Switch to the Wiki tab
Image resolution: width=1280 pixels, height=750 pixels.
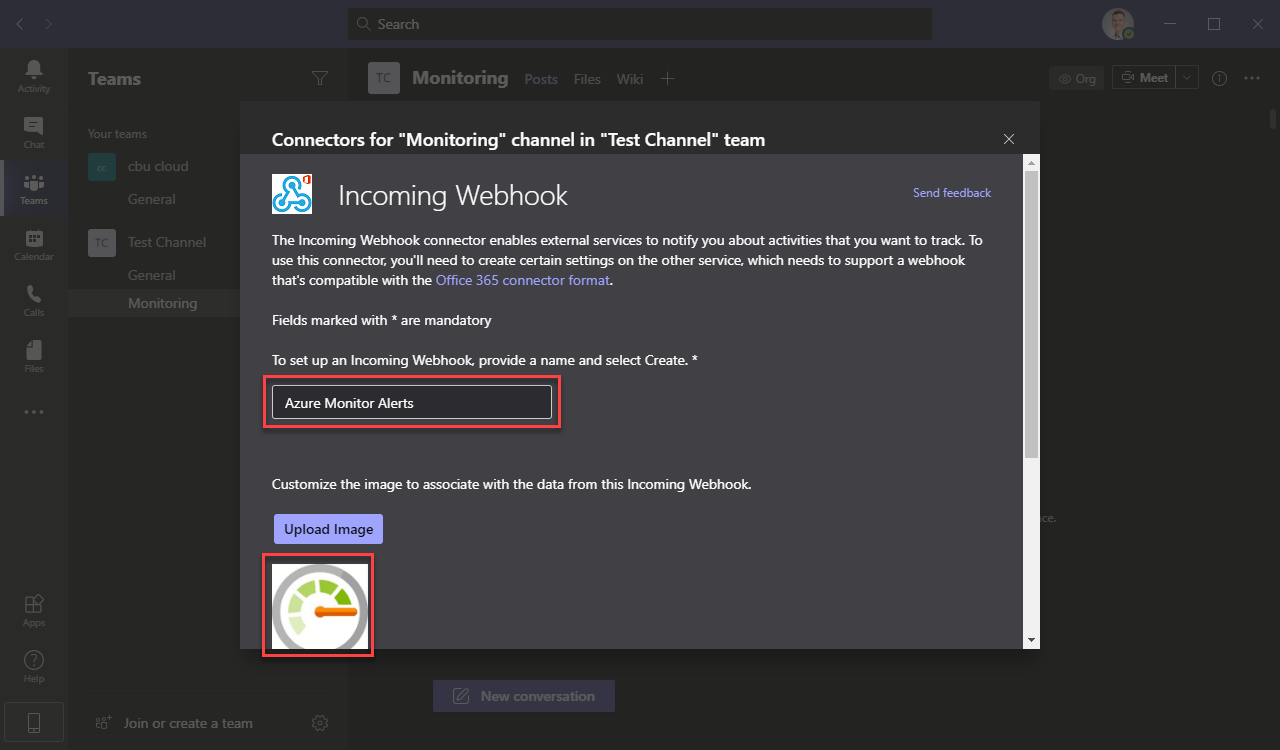pos(630,79)
